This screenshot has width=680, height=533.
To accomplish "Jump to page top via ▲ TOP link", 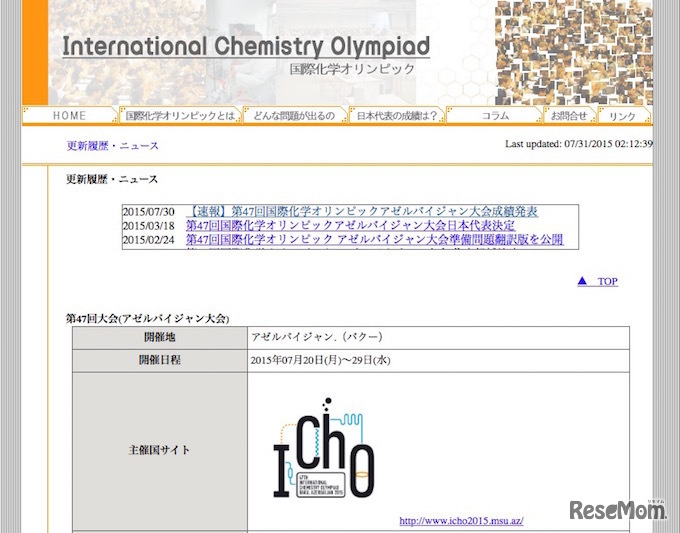I will pos(598,281).
